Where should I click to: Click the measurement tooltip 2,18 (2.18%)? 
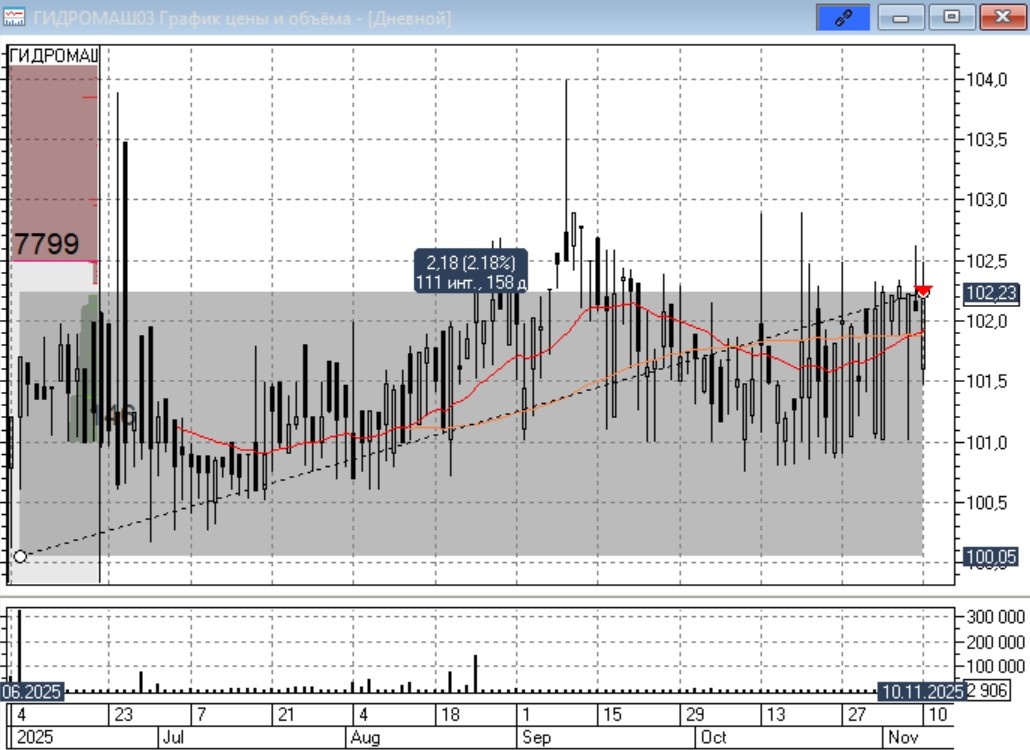coord(470,271)
